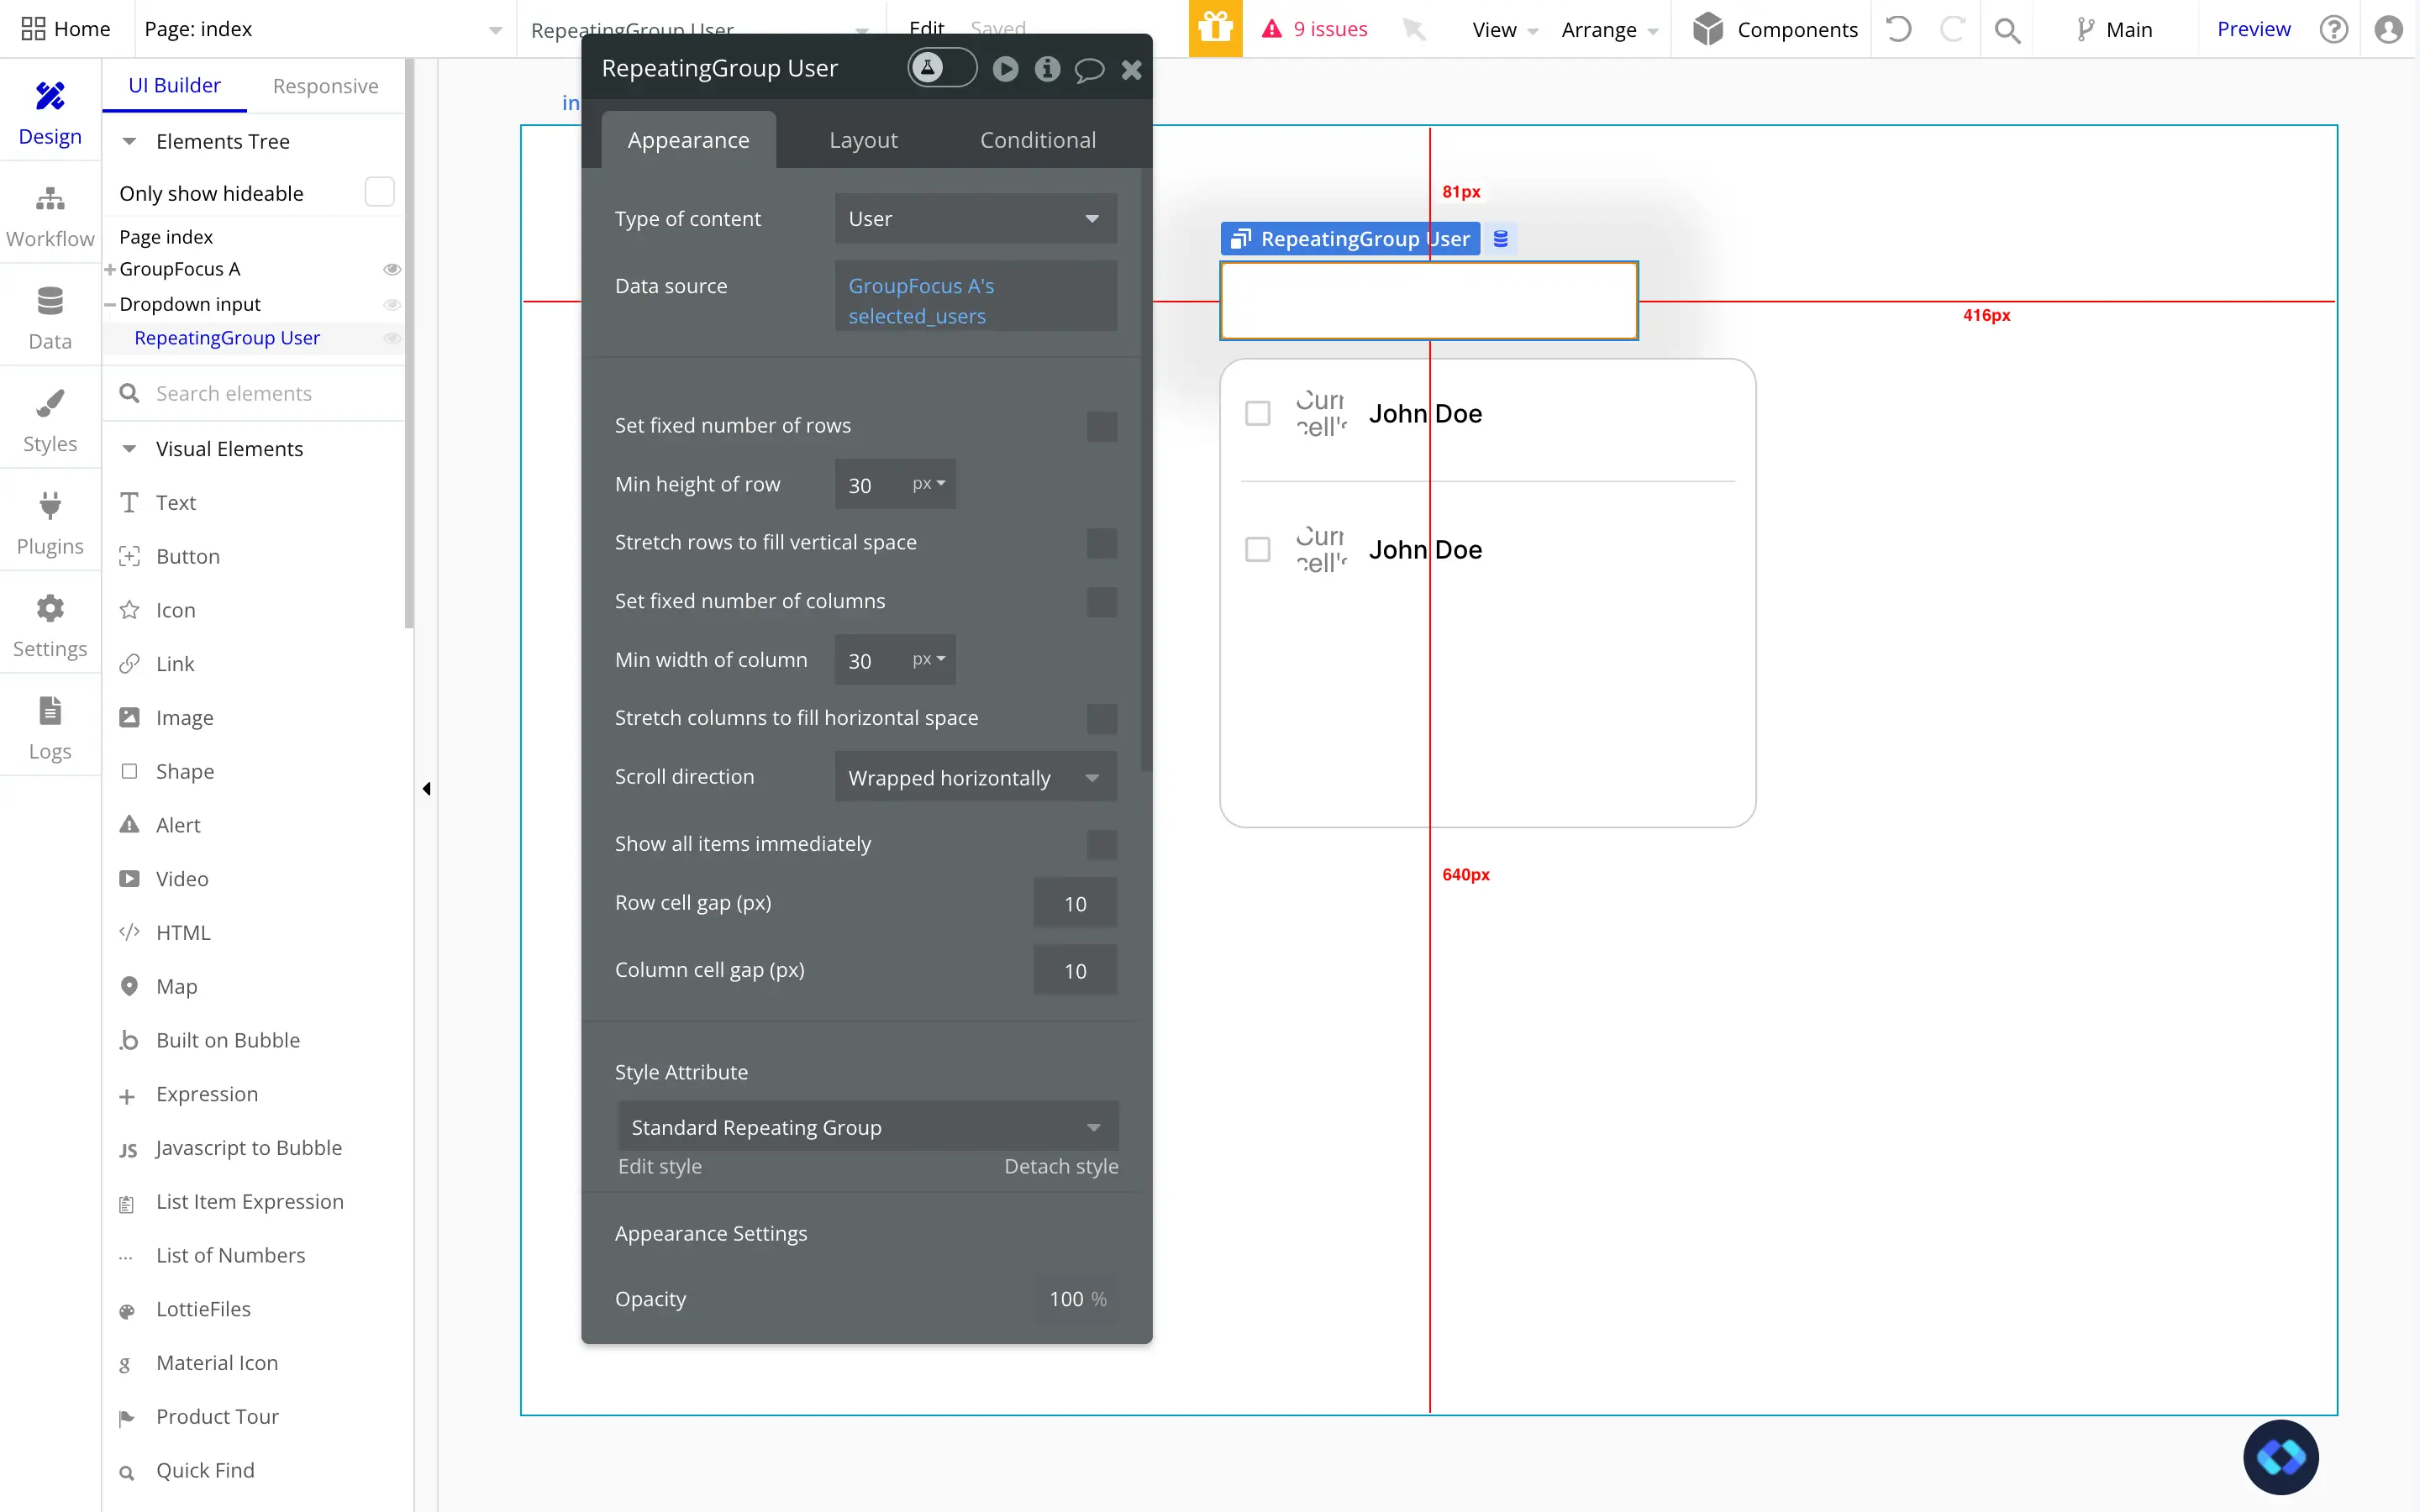Open the Styles panel
Viewport: 2420px width, 1512px height.
[50, 418]
